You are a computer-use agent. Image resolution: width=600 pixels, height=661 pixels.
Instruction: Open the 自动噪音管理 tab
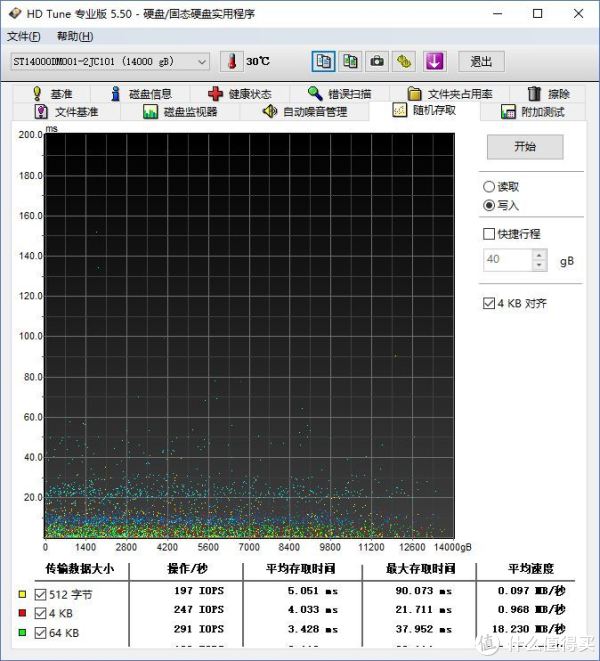[x=304, y=112]
